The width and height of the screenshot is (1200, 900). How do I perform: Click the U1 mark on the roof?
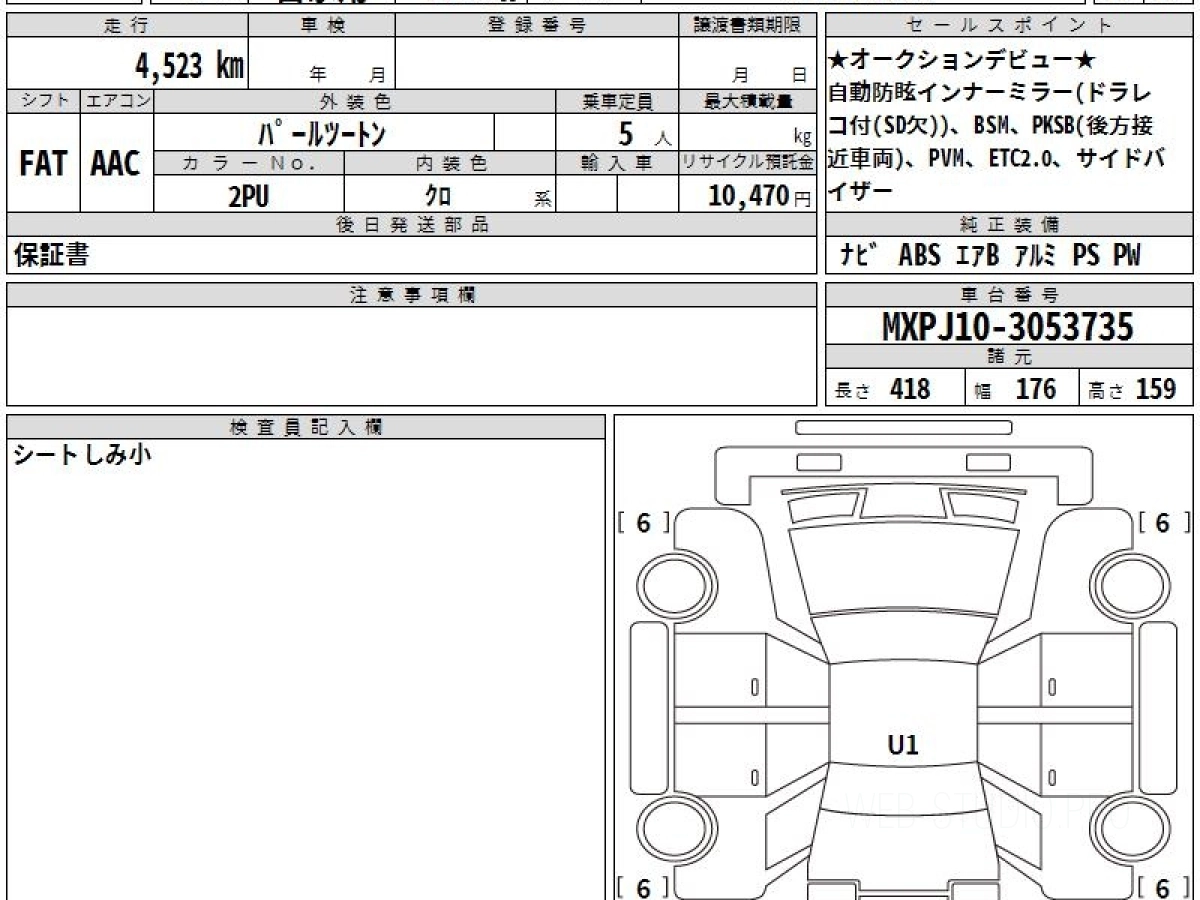(x=903, y=744)
